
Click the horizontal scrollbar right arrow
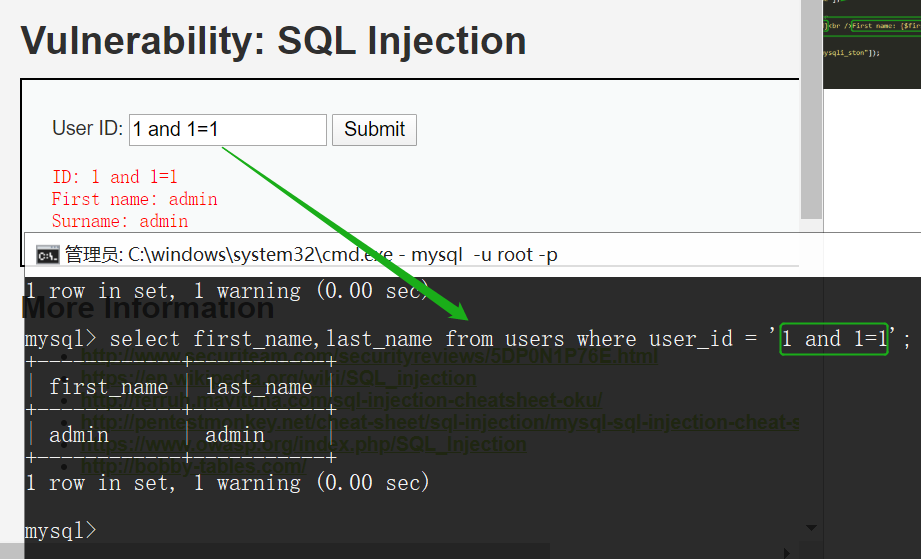click(x=786, y=553)
